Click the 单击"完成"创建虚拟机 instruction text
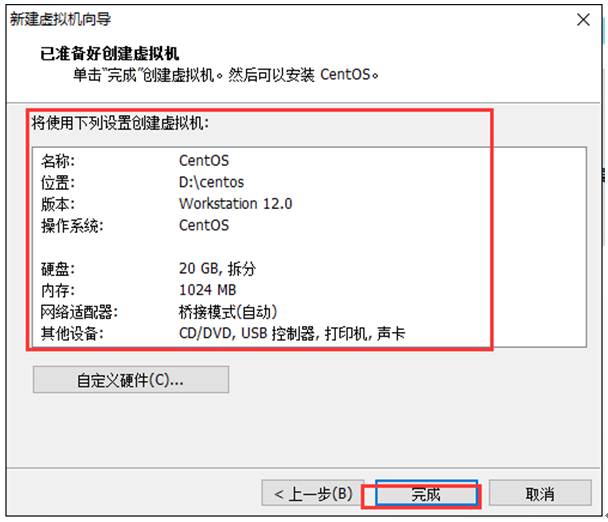The width and height of the screenshot is (608, 522). point(144,75)
